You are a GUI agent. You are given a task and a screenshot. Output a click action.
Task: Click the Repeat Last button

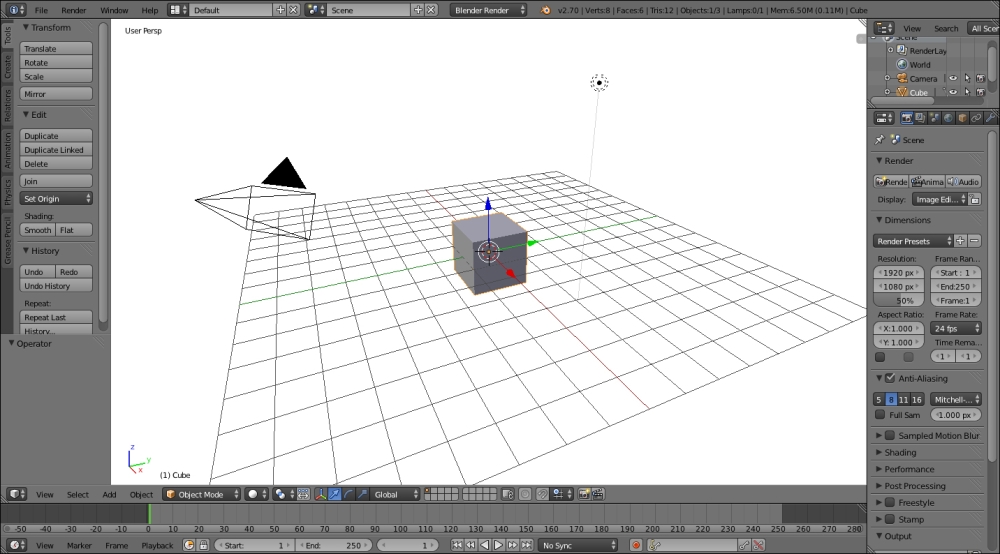coord(56,317)
